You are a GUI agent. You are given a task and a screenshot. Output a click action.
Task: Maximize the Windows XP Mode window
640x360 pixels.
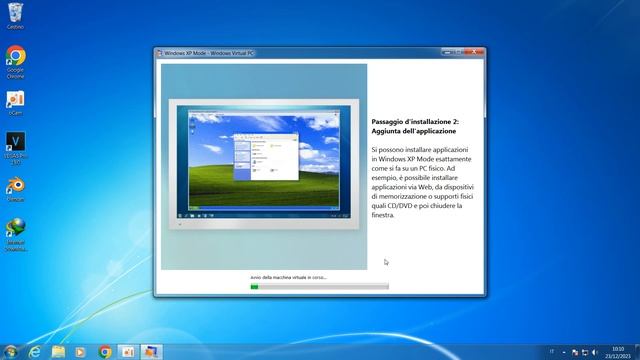(x=459, y=52)
